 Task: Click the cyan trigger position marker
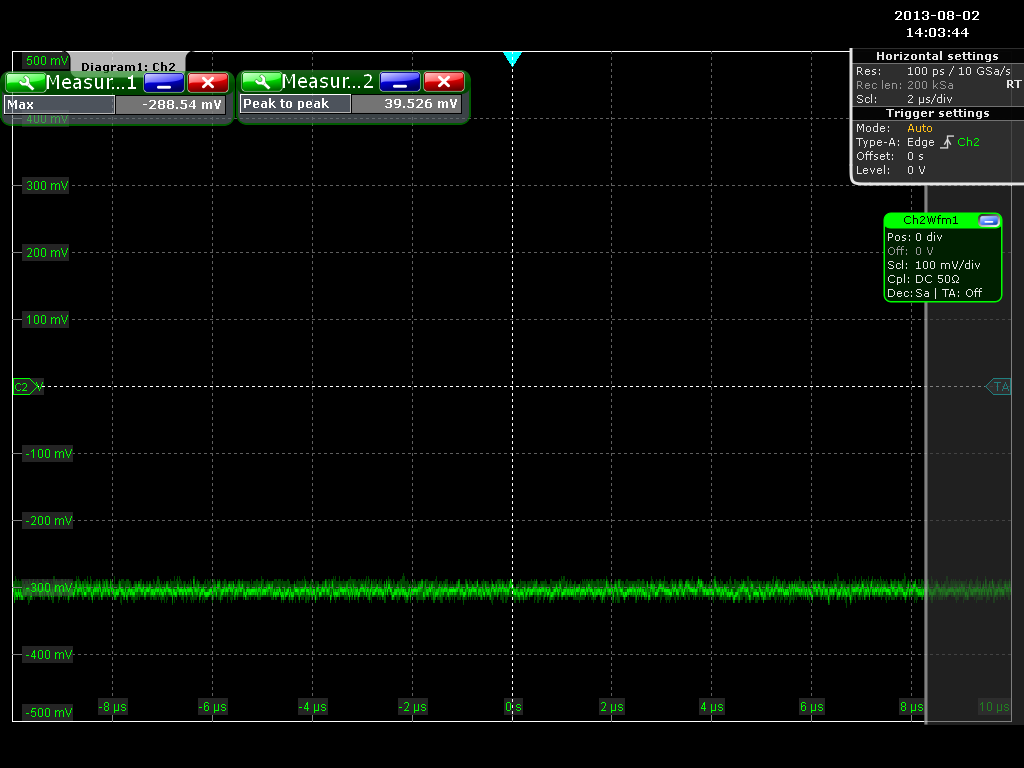512,59
